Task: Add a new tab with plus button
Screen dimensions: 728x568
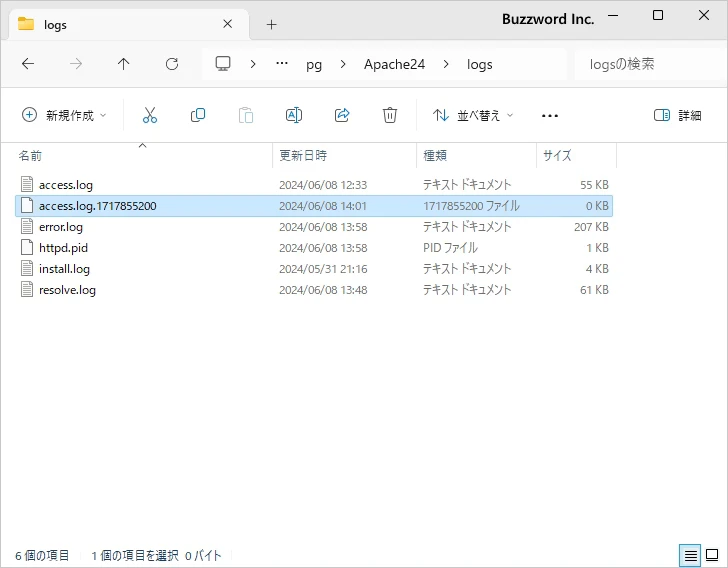Action: pos(271,24)
